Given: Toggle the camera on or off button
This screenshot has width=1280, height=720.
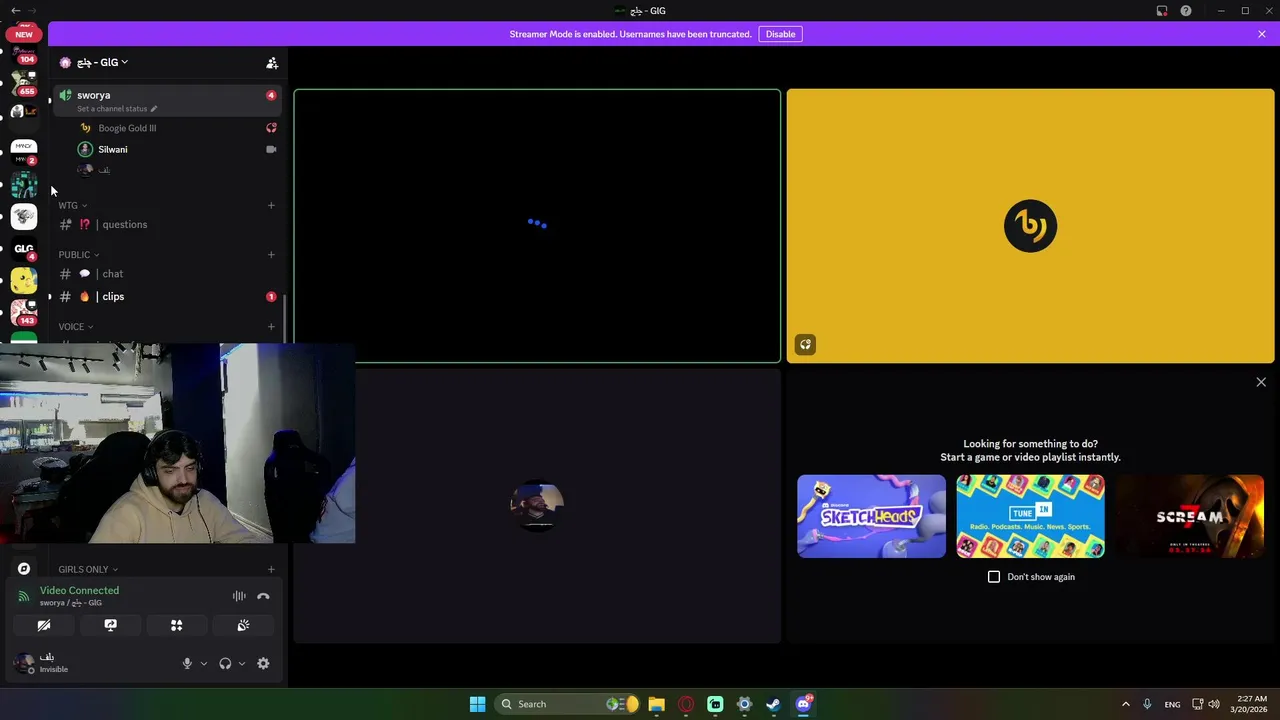Looking at the screenshot, I should point(44,625).
